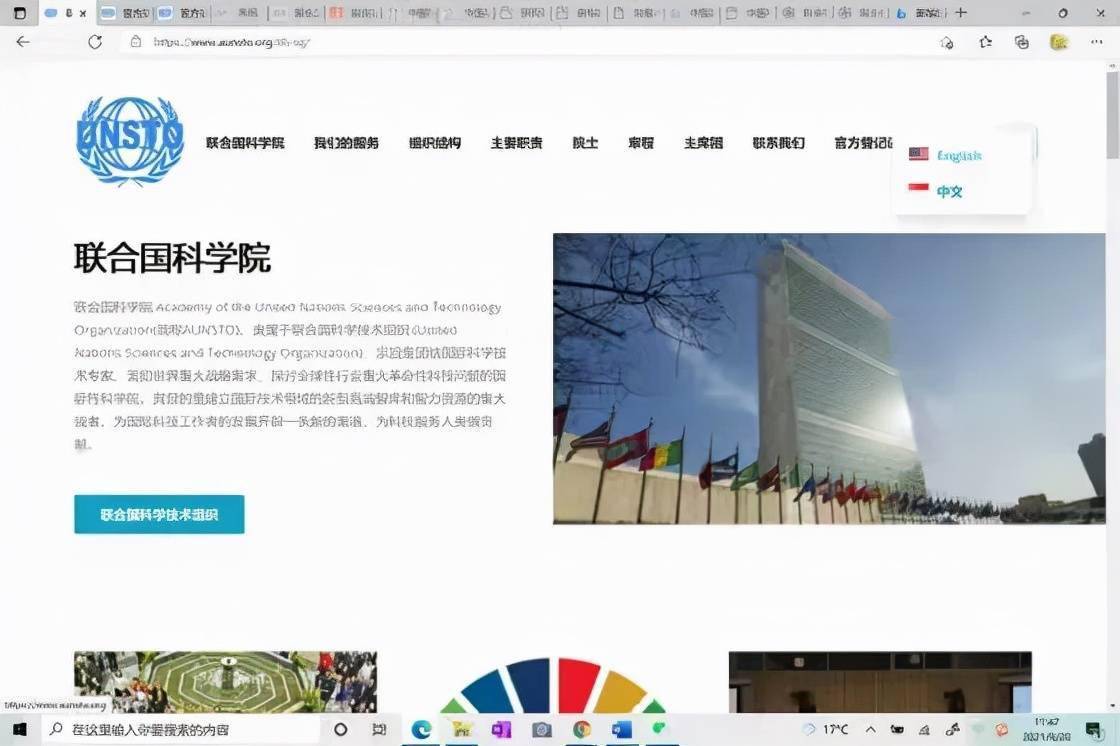
Task: Click the American flag beside English
Action: click(x=918, y=153)
